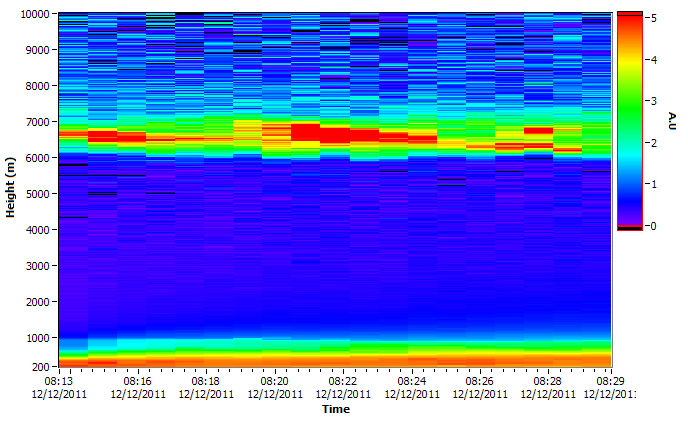Screen dimensions: 688x431
Task: Click the 08:13 time tick label
Action: point(59,381)
